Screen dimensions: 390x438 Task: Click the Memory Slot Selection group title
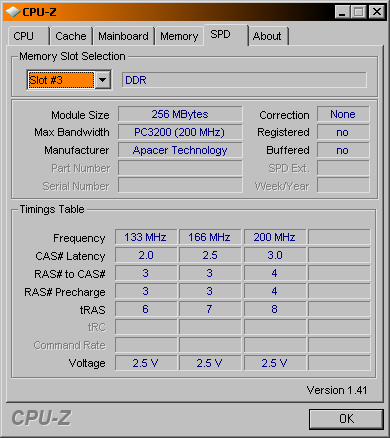[x=72, y=56]
